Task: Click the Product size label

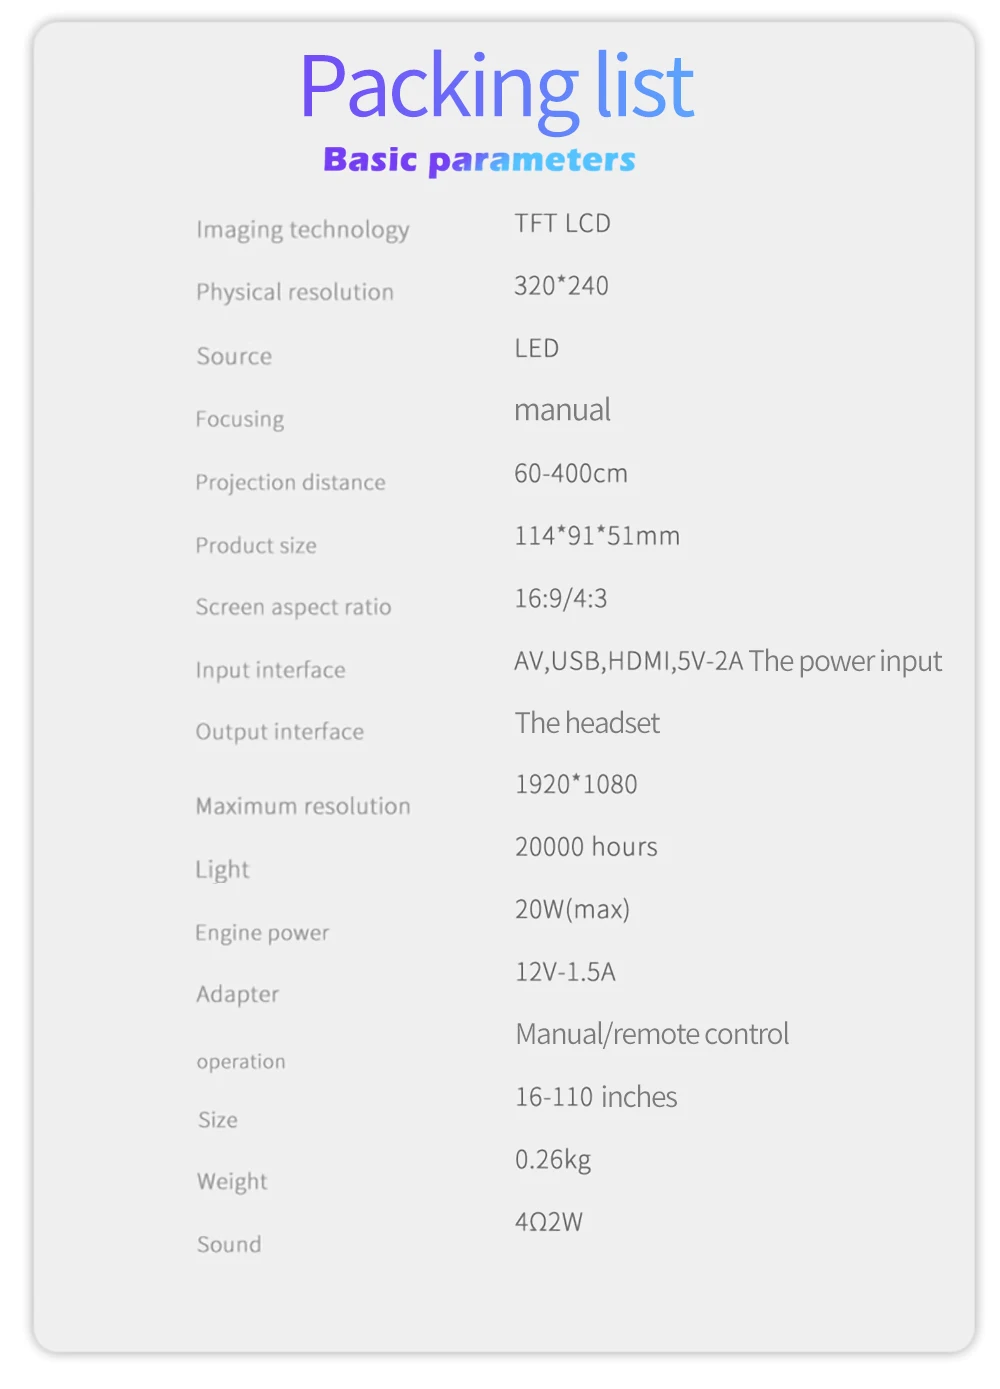Action: [256, 545]
